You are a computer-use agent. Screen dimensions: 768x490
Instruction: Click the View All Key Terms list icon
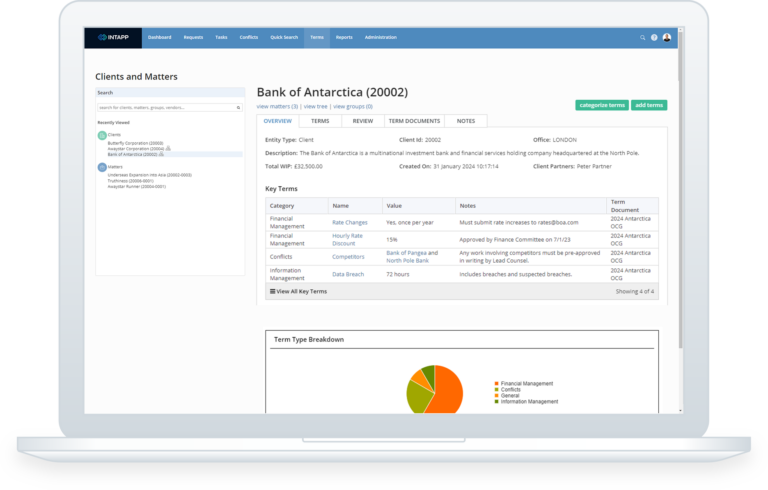tap(273, 291)
